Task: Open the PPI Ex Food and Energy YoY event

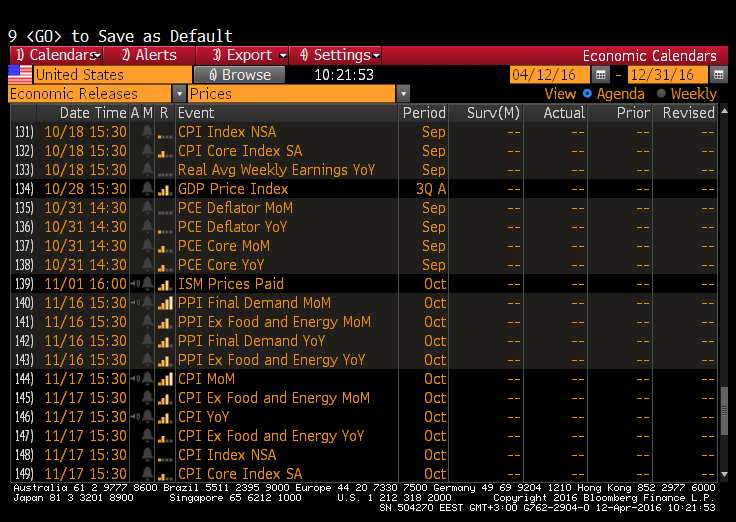Action: point(271,360)
